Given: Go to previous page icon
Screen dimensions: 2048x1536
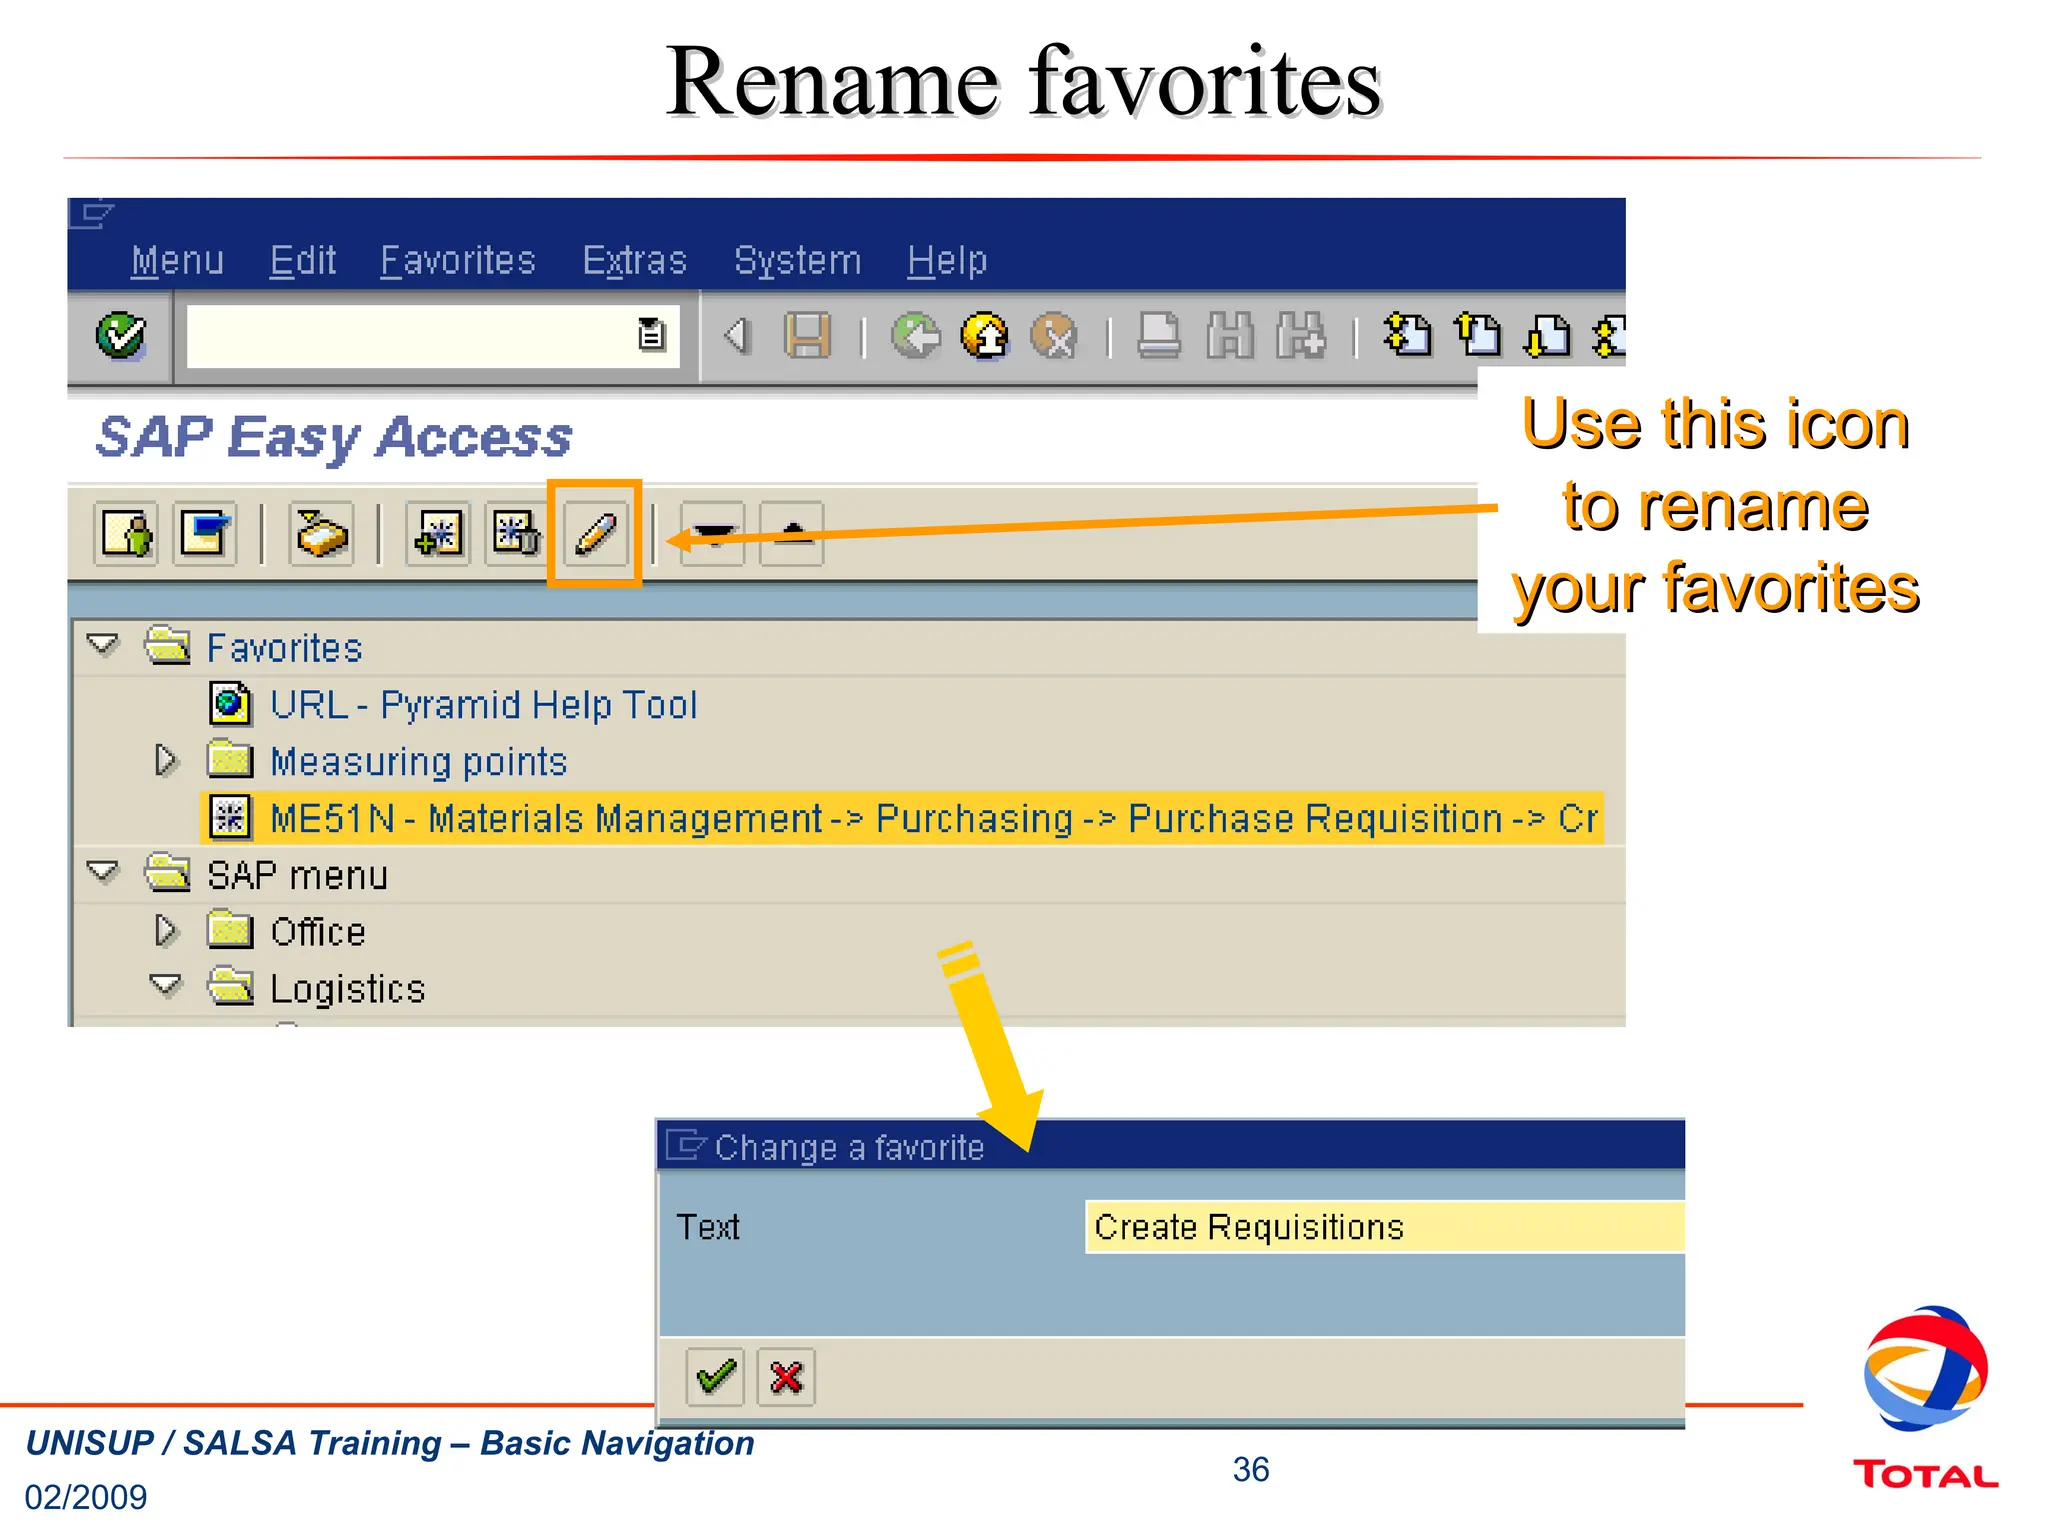Looking at the screenshot, I should tap(1478, 335).
